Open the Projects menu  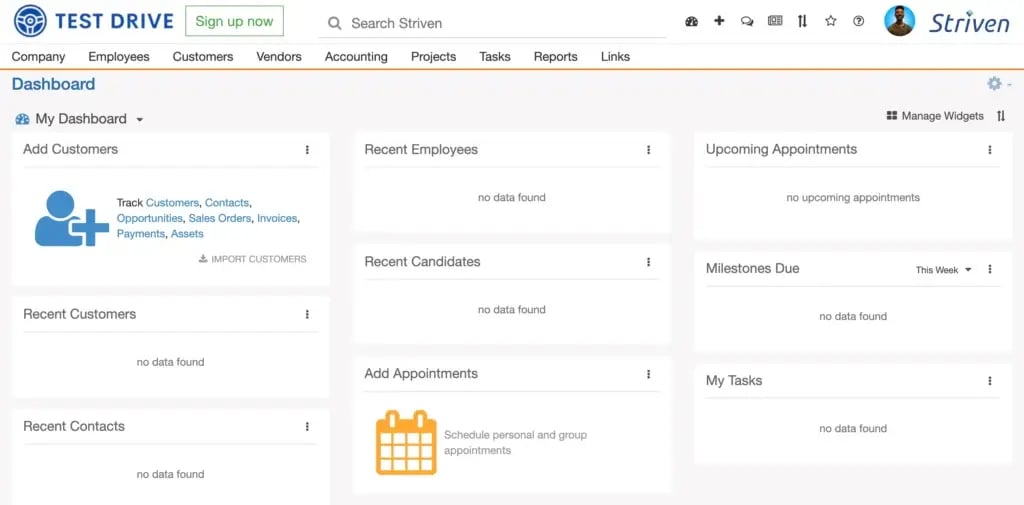coord(433,57)
